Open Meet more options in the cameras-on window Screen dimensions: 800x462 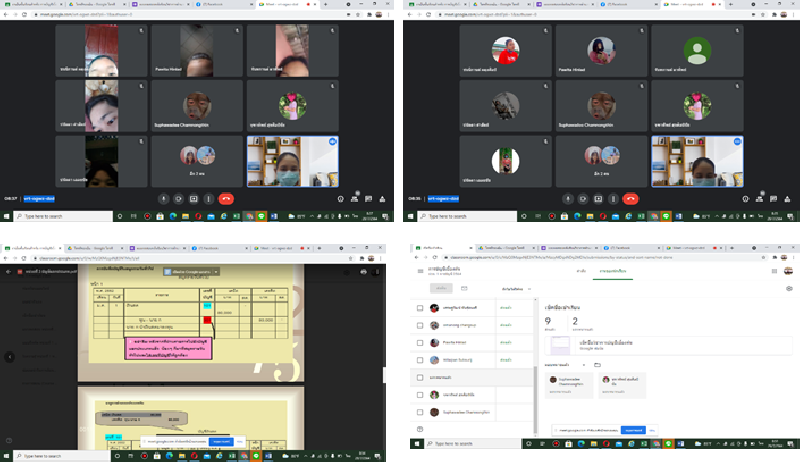point(207,198)
